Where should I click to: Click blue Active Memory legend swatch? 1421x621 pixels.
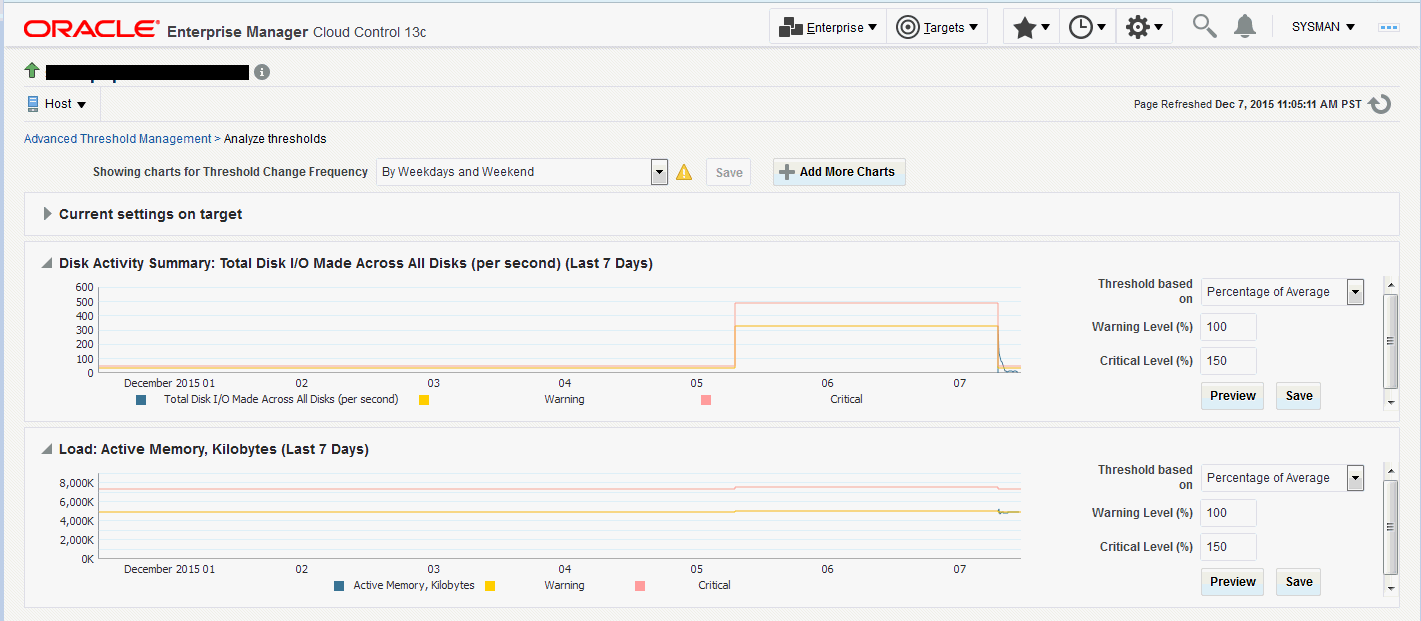[x=340, y=586]
